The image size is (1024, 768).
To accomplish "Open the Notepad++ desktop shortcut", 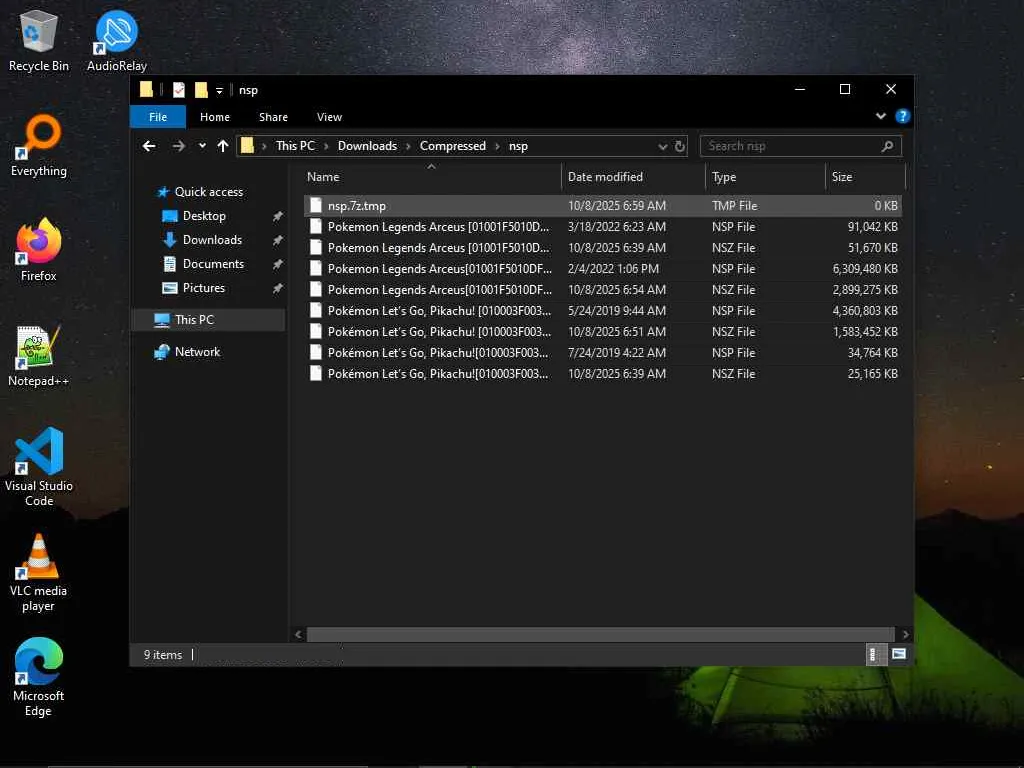I will click(39, 356).
